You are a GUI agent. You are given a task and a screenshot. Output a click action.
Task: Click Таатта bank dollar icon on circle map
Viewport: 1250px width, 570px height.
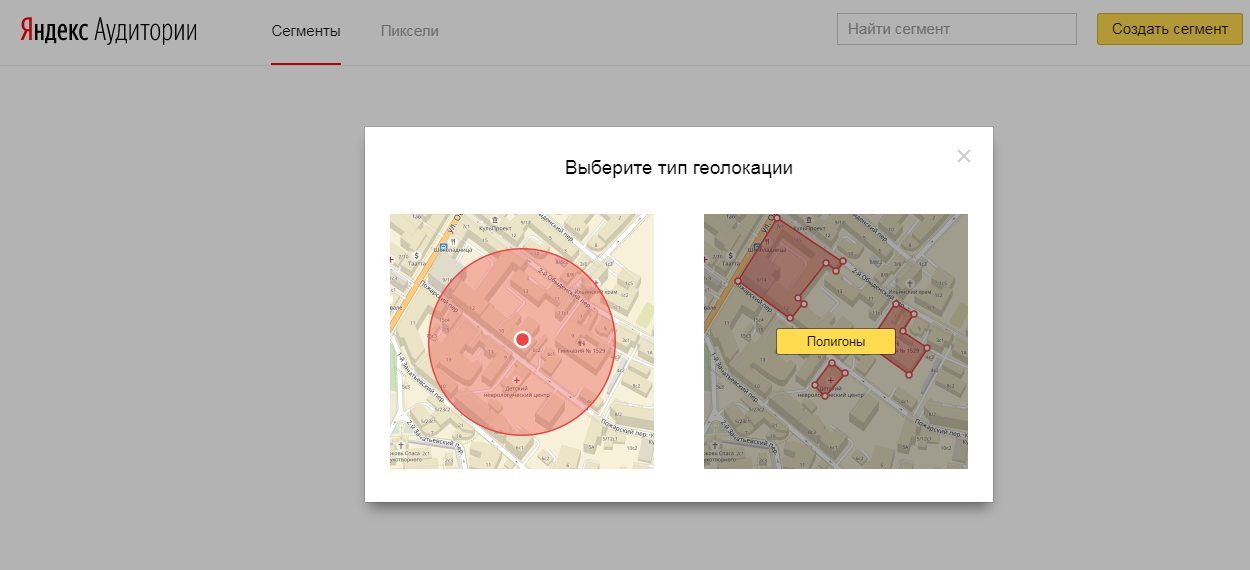pyautogui.click(x=417, y=256)
